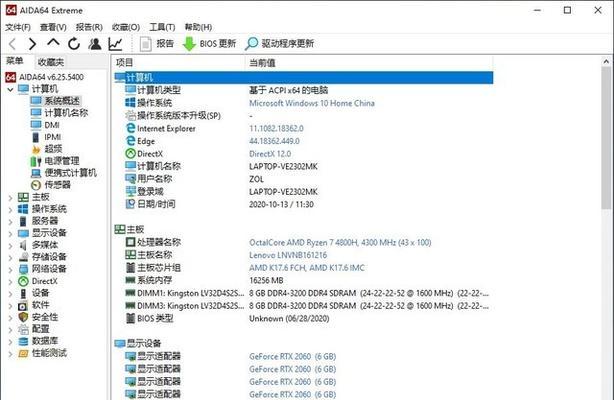614x400 pixels.
Task: Go back with the left arrow toolbar icon
Action: point(12,44)
